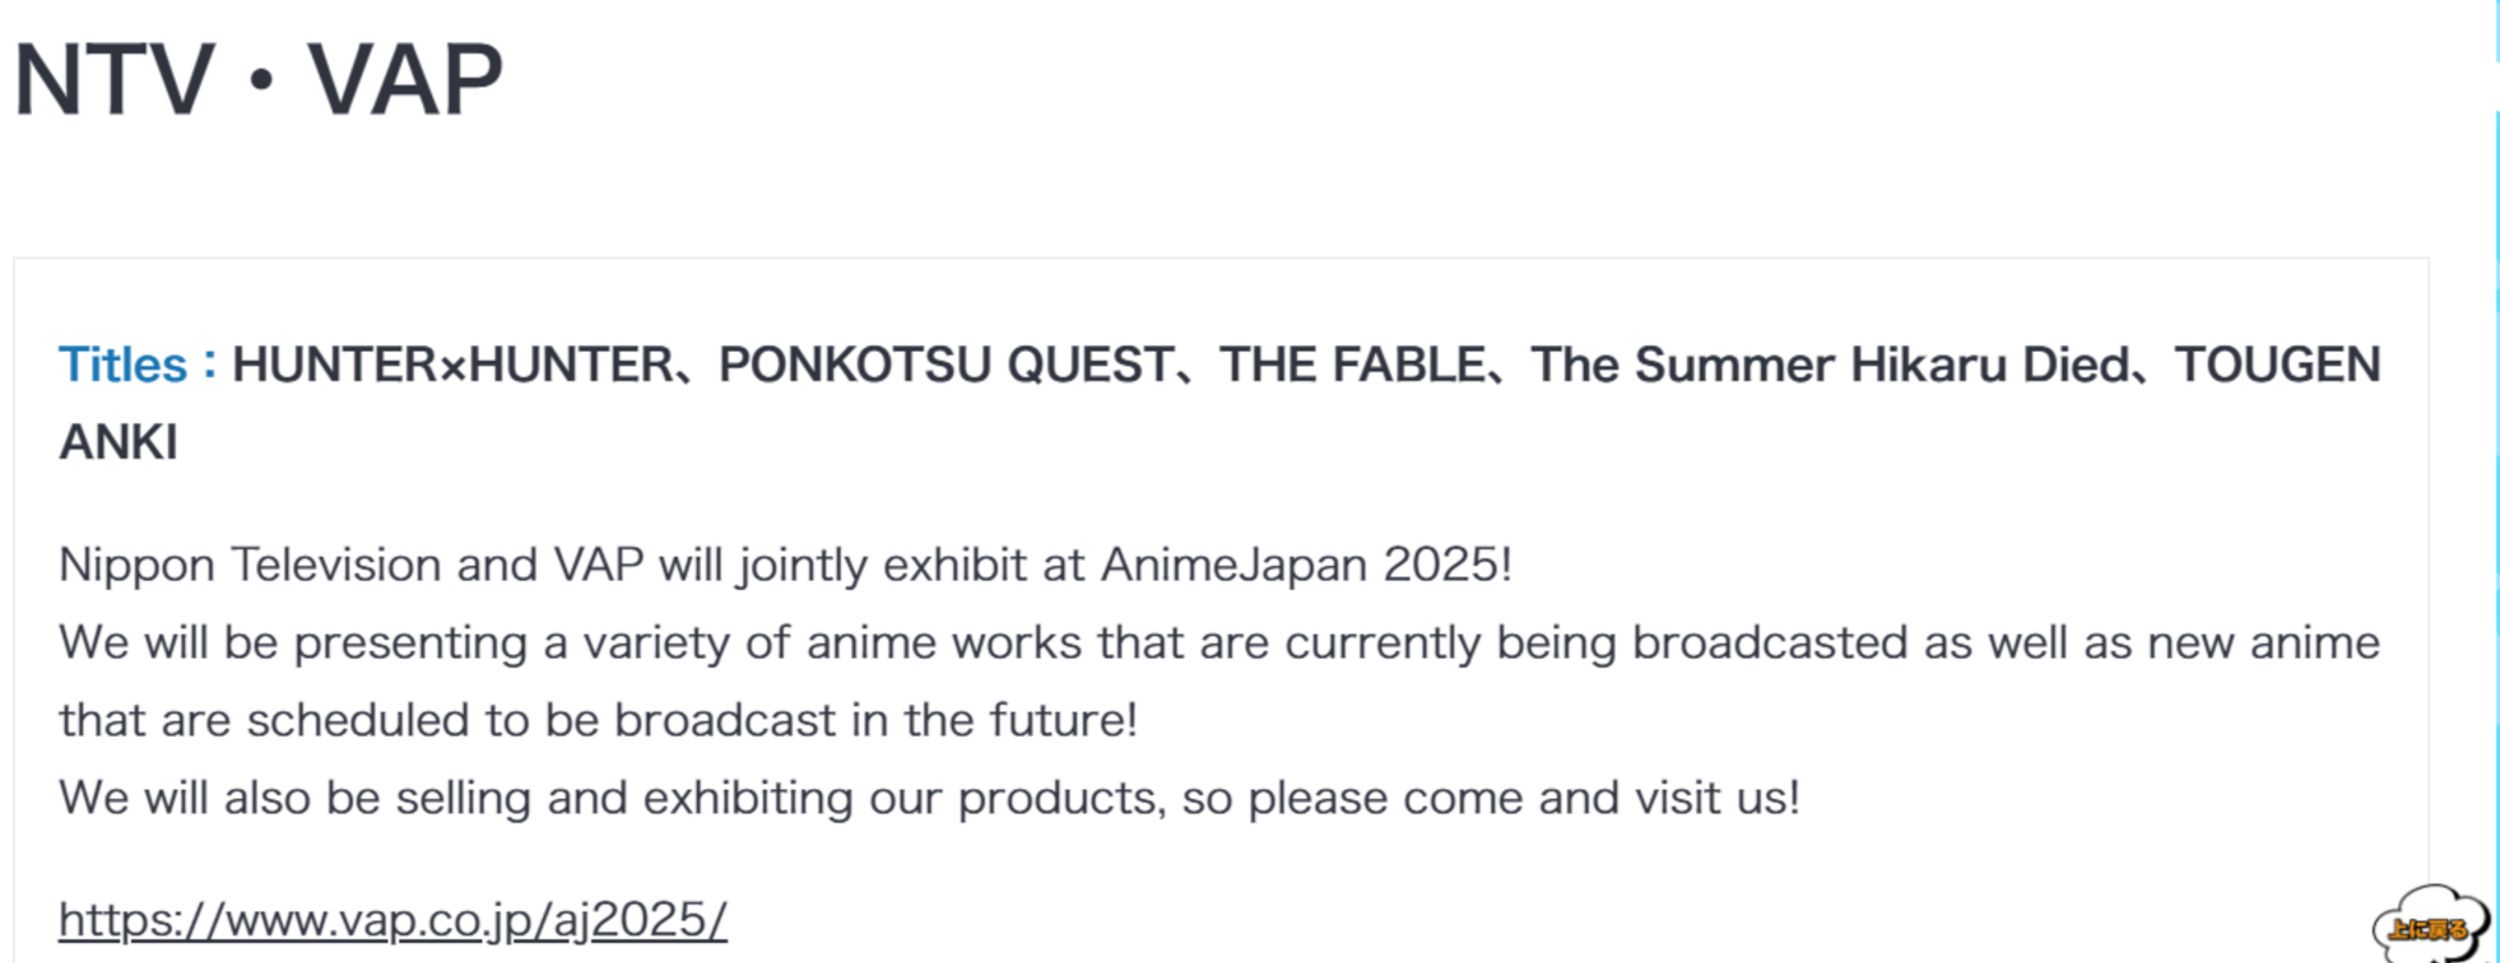Click the NTV・VAP heading
The height and width of the screenshot is (963, 2500).
coord(258,80)
